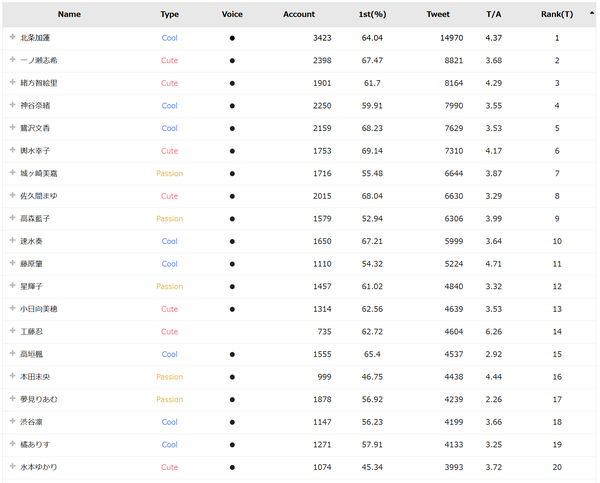Expand the 北条加蓮 row details
The height and width of the screenshot is (483, 600).
12,37
